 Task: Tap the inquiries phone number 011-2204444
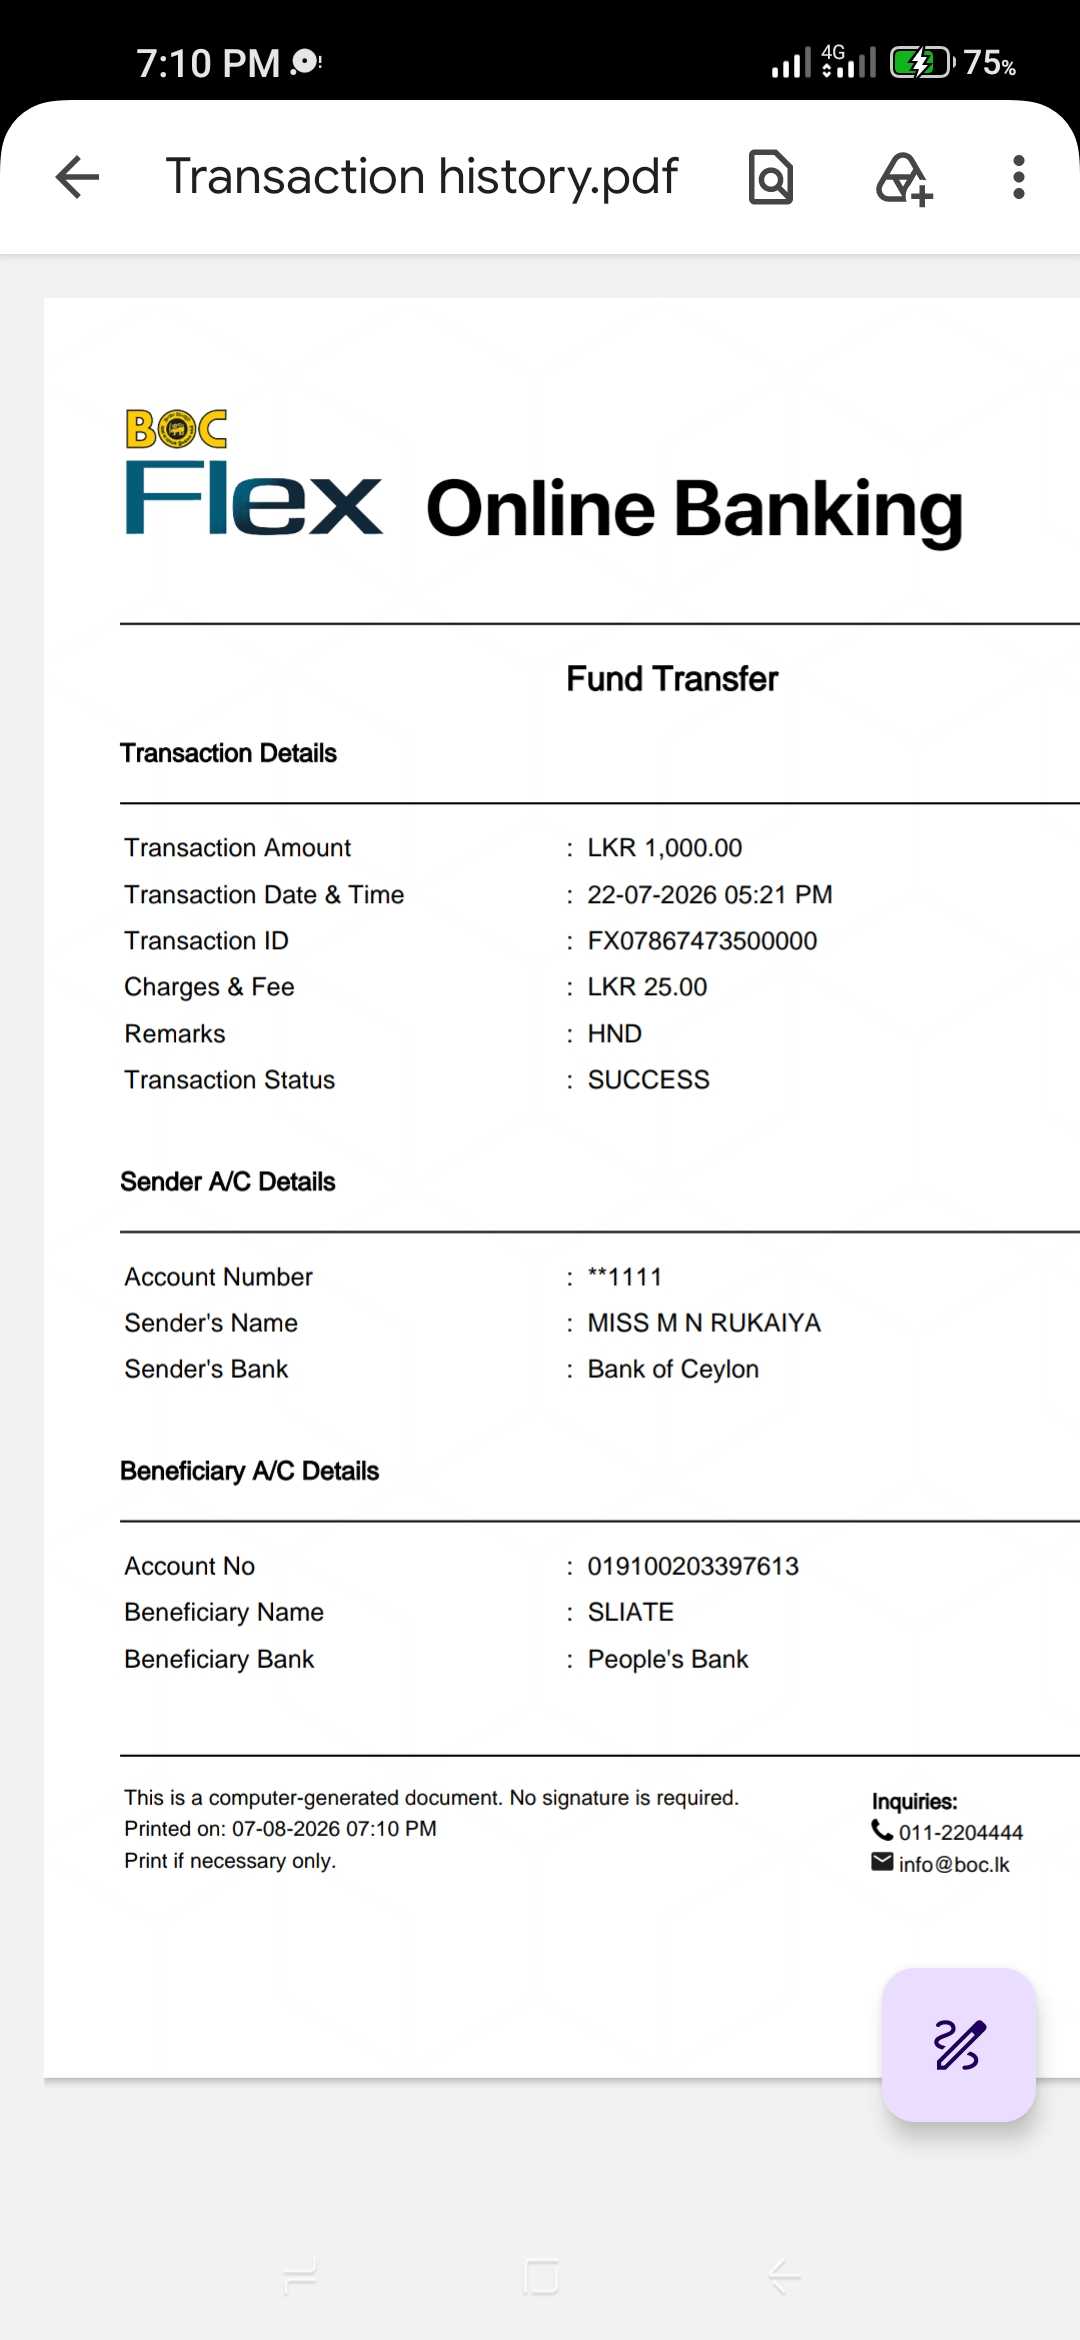(960, 1832)
